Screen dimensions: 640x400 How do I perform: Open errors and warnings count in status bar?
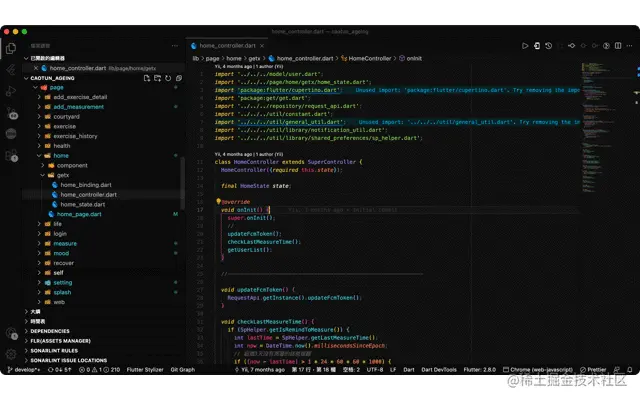point(100,369)
